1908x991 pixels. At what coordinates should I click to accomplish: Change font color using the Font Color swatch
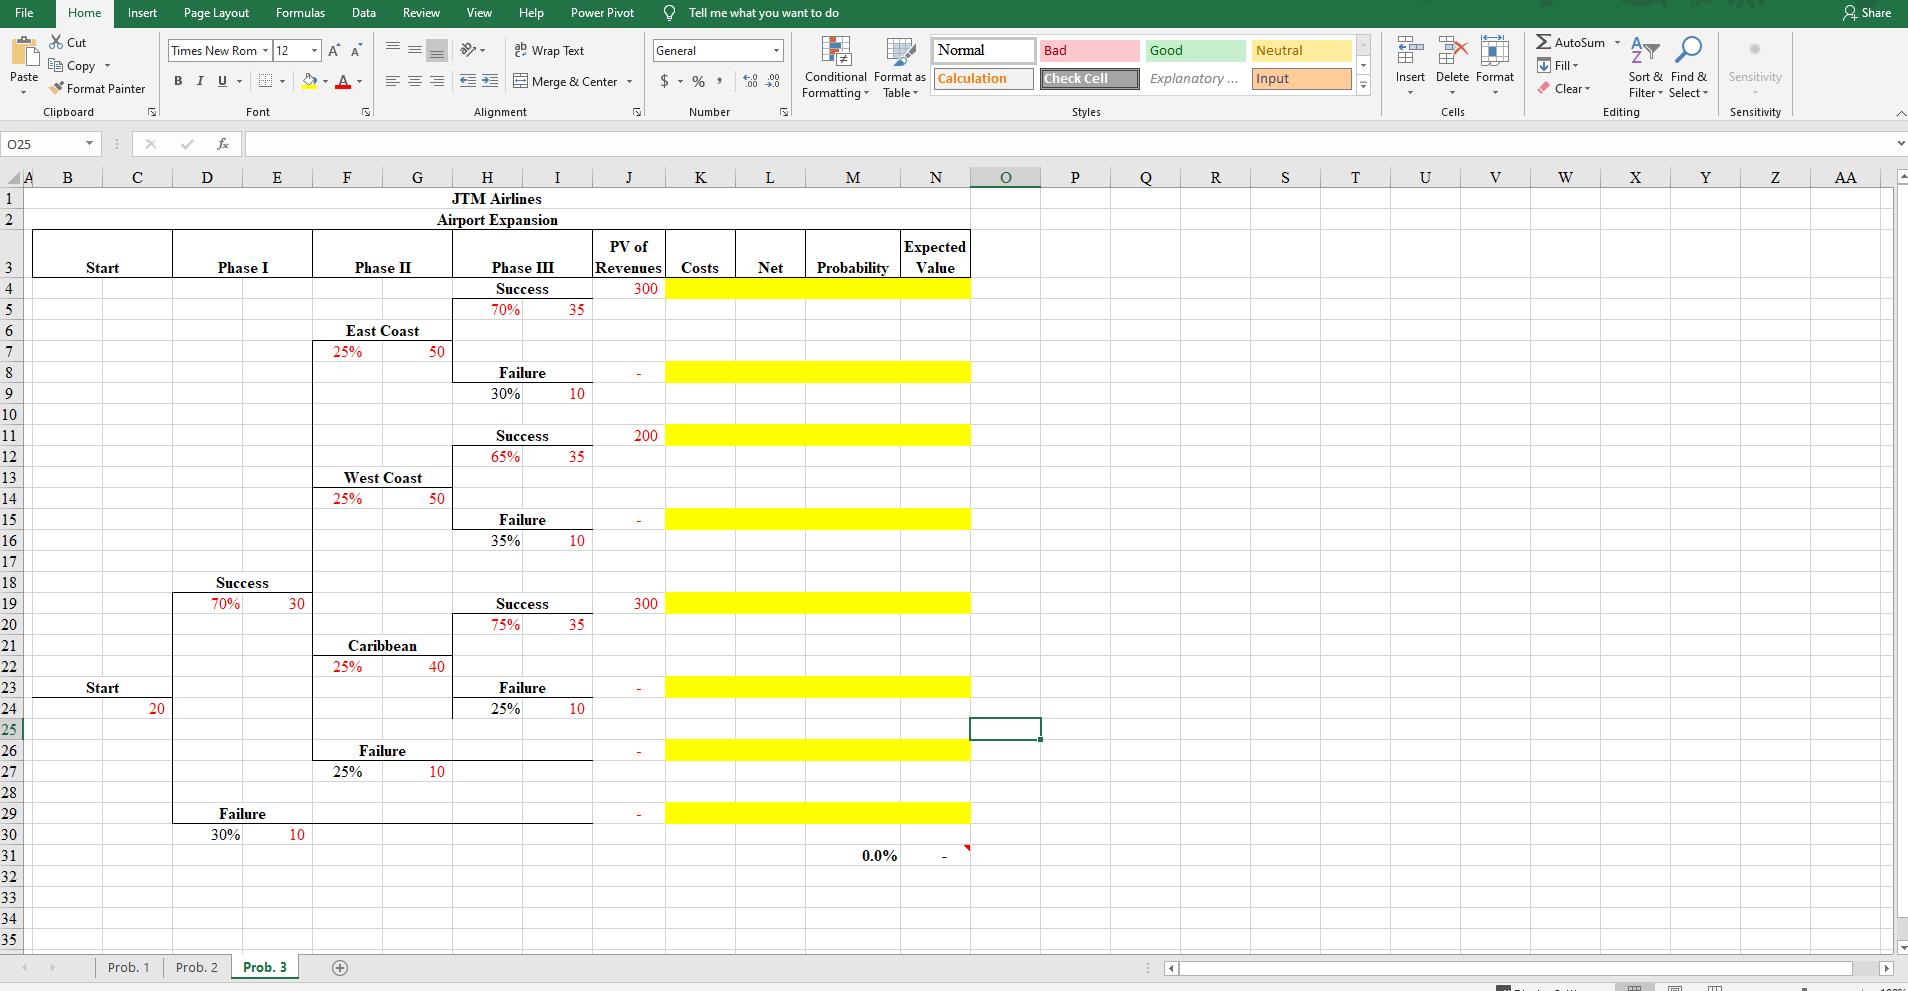(345, 81)
